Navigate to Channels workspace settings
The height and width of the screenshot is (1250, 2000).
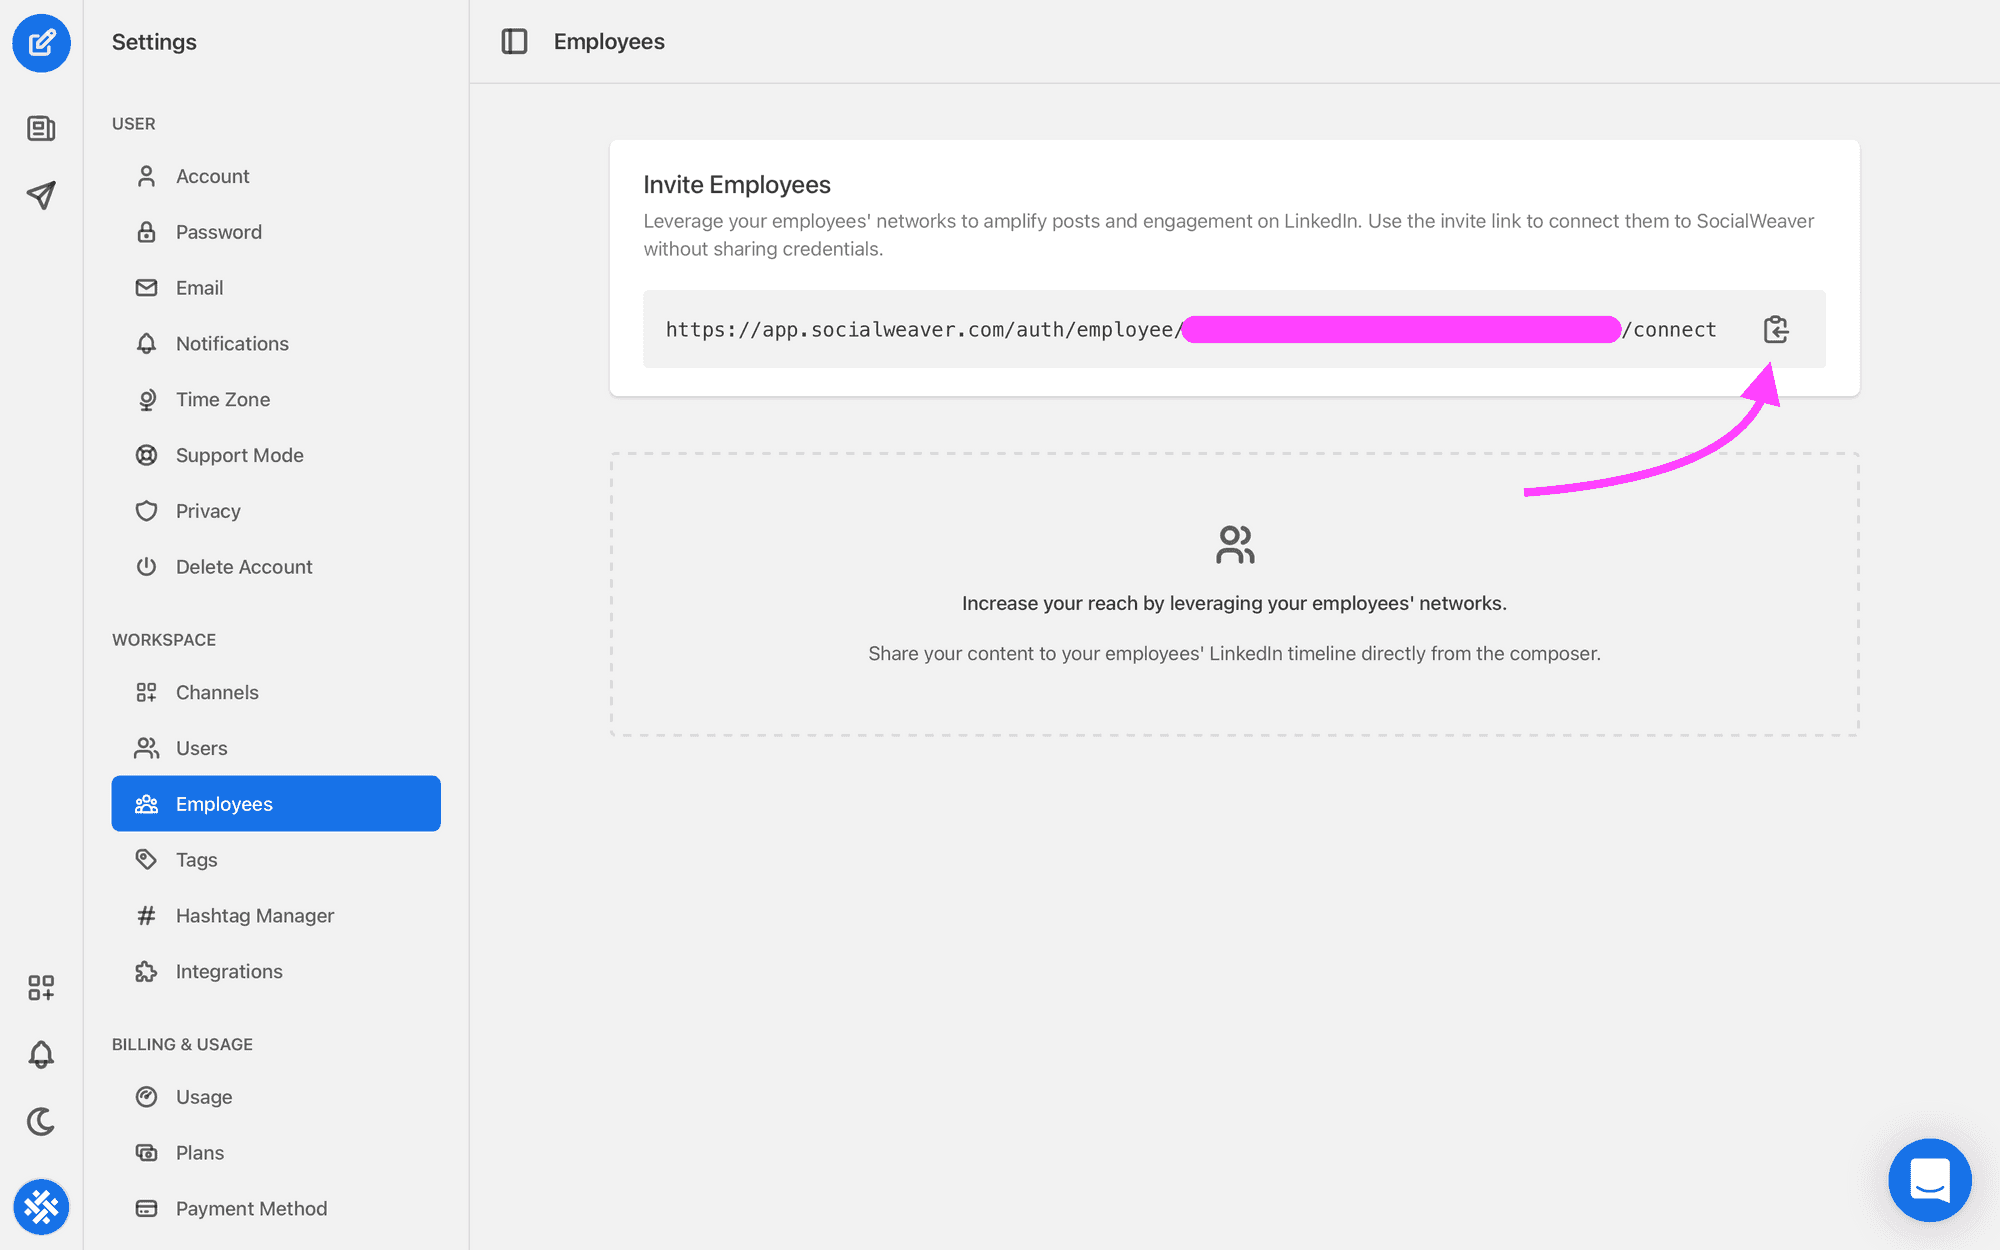tap(217, 691)
